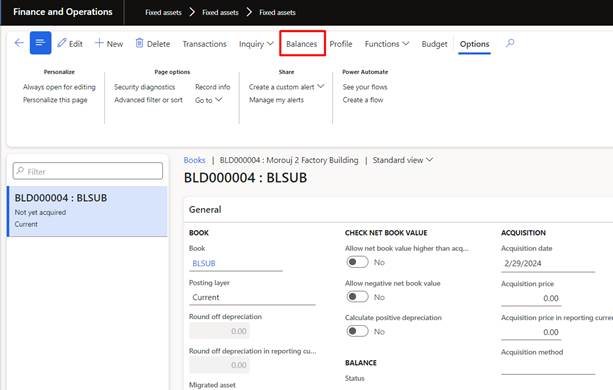Viewport: 613px width, 390px height.
Task: Toggle the blue list pane icon
Action: (x=40, y=43)
